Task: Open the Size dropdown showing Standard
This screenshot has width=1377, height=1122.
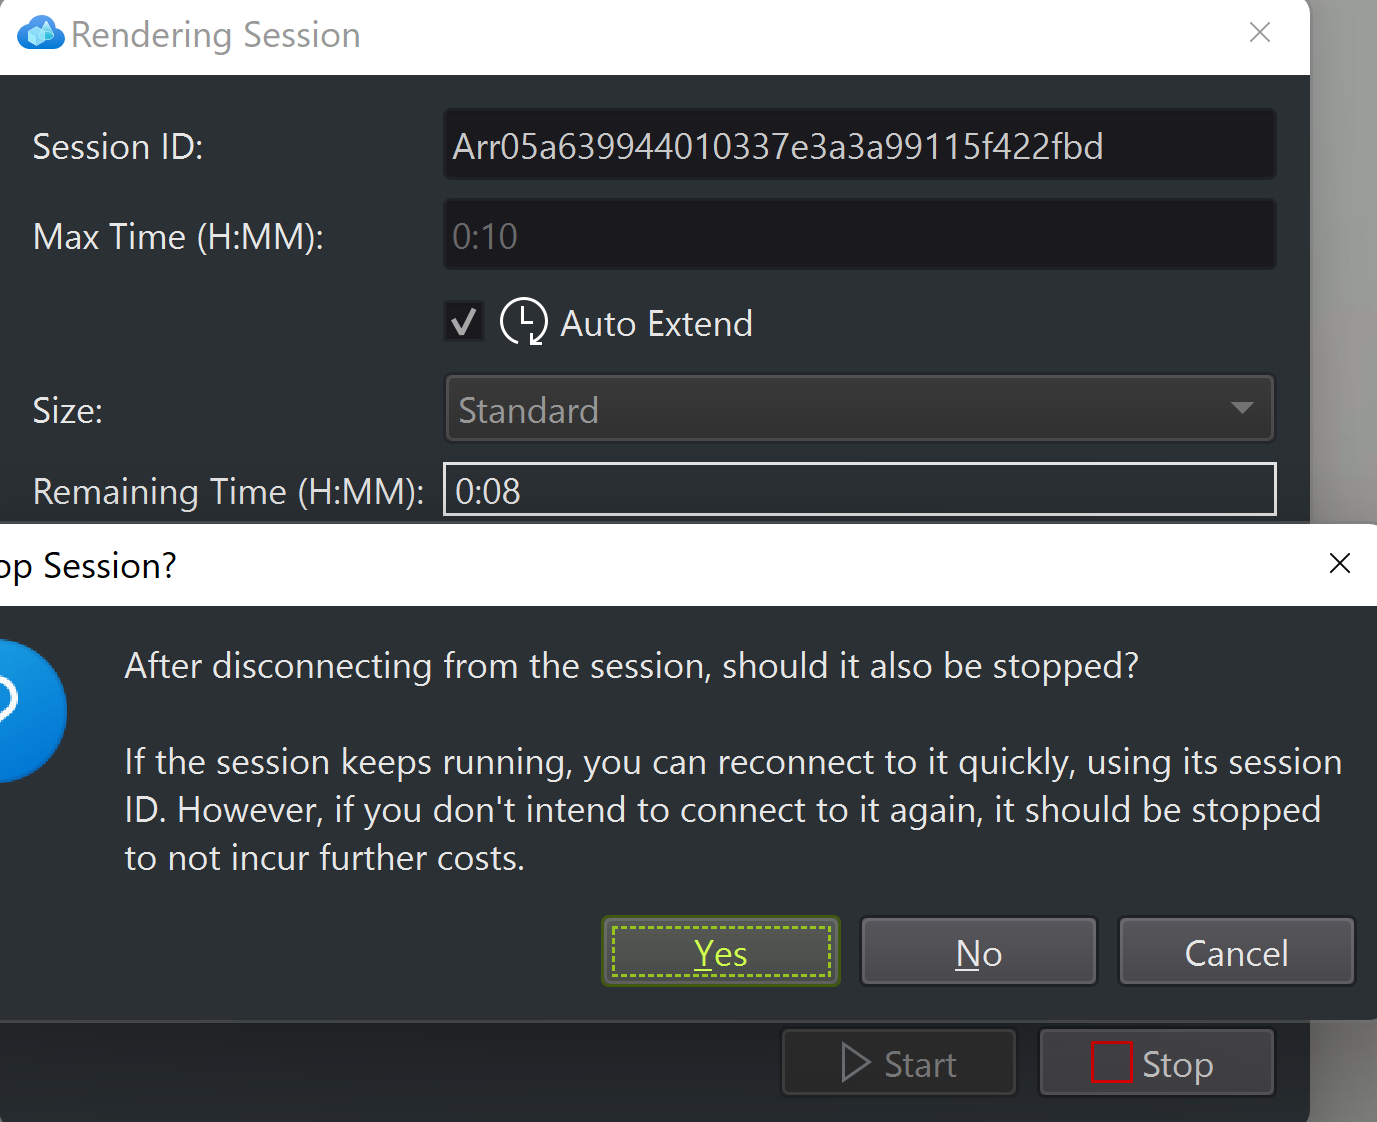Action: click(859, 408)
